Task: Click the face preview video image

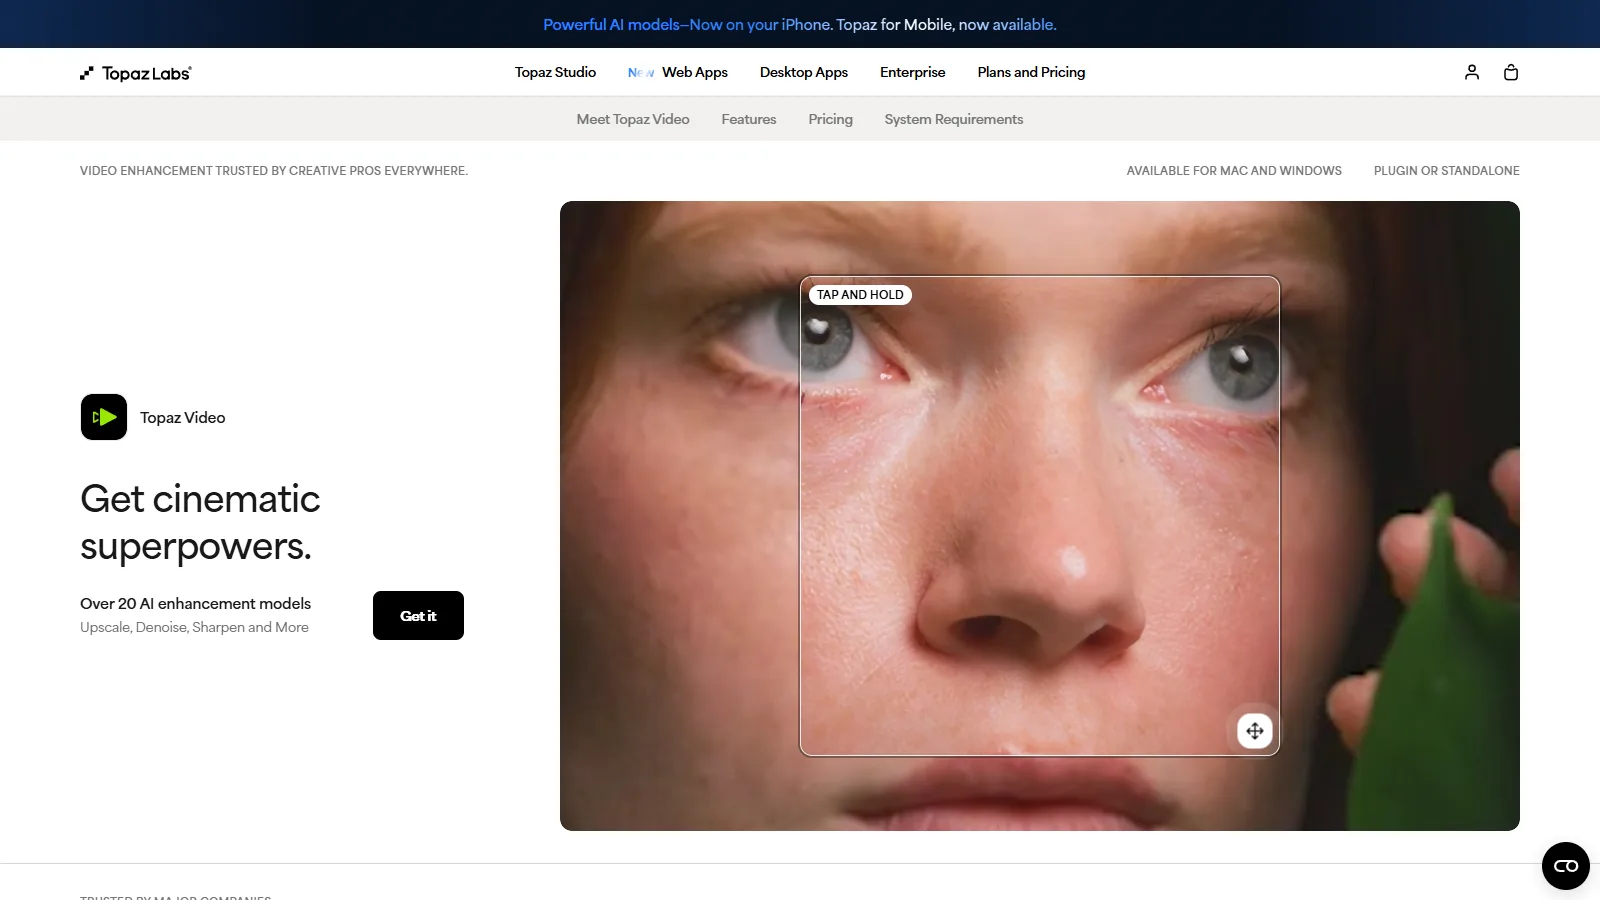Action: point(1040,516)
